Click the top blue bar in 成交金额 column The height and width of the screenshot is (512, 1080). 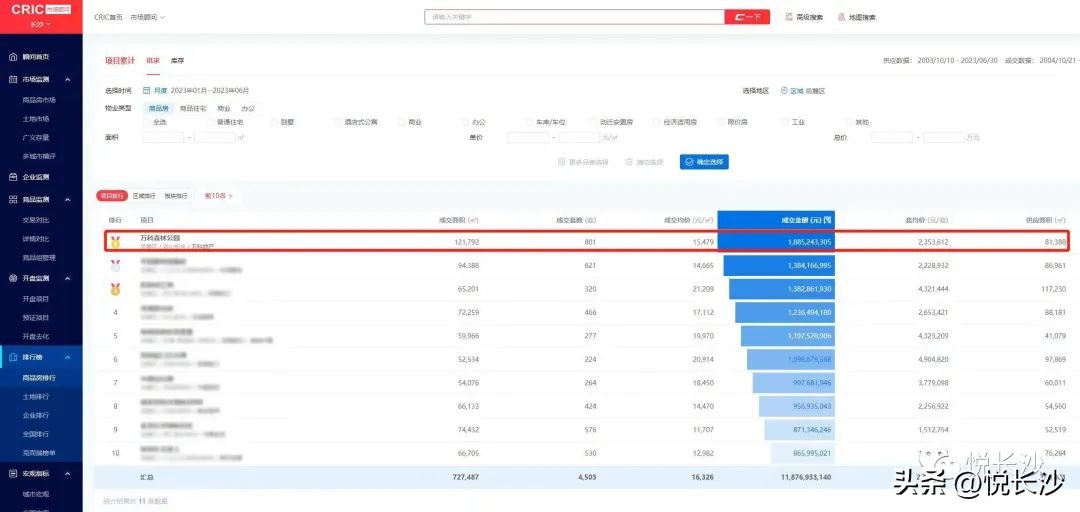click(x=775, y=242)
